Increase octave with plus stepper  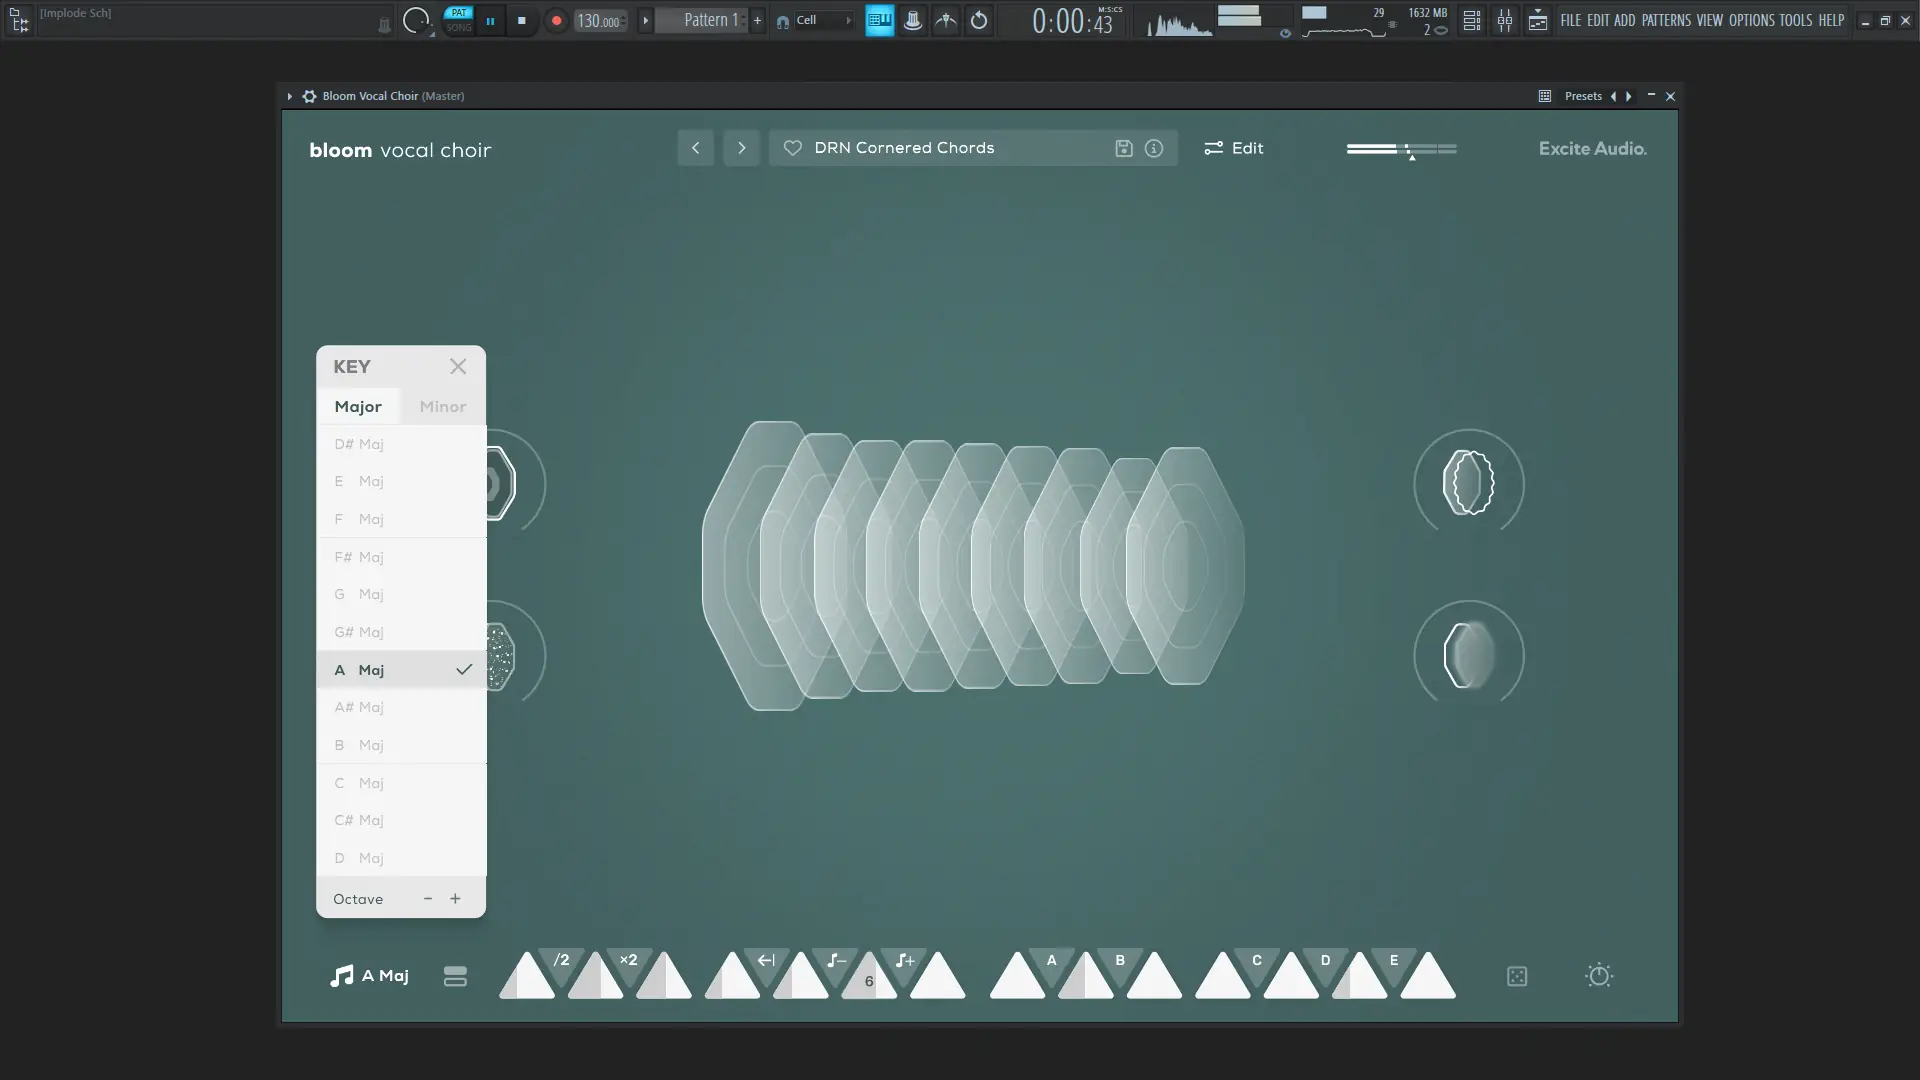(455, 898)
